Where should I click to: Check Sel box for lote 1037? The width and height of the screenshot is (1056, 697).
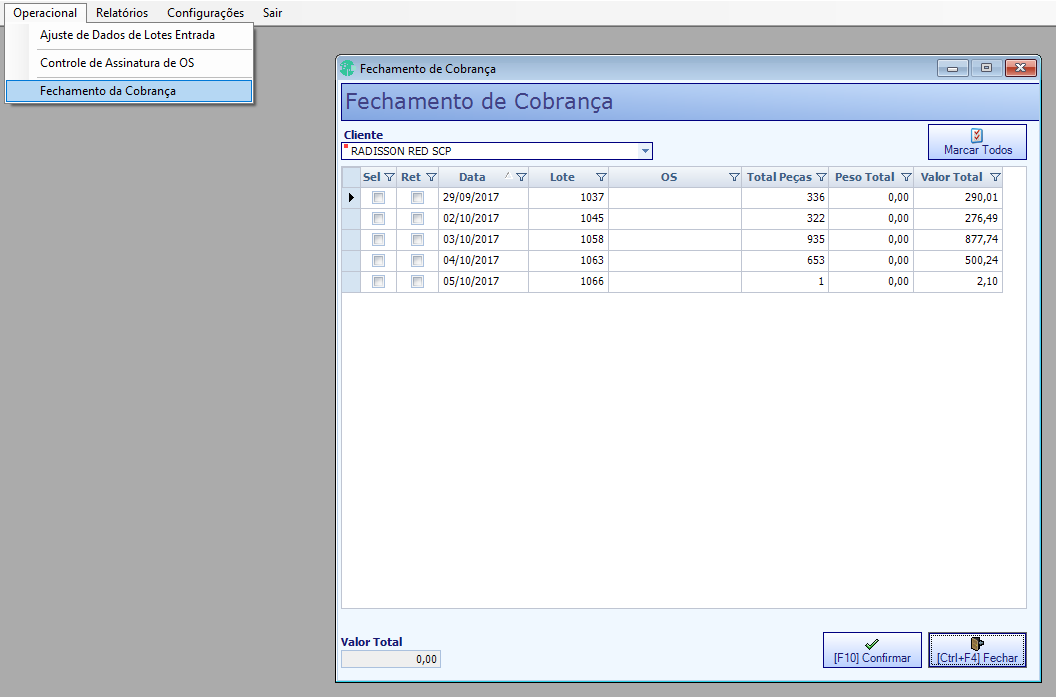[x=378, y=198]
